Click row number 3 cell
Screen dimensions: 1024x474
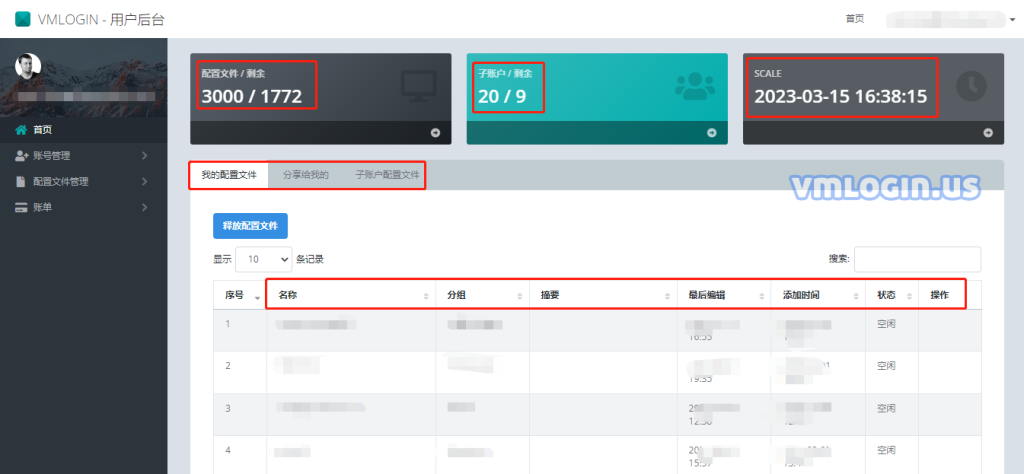coord(240,414)
